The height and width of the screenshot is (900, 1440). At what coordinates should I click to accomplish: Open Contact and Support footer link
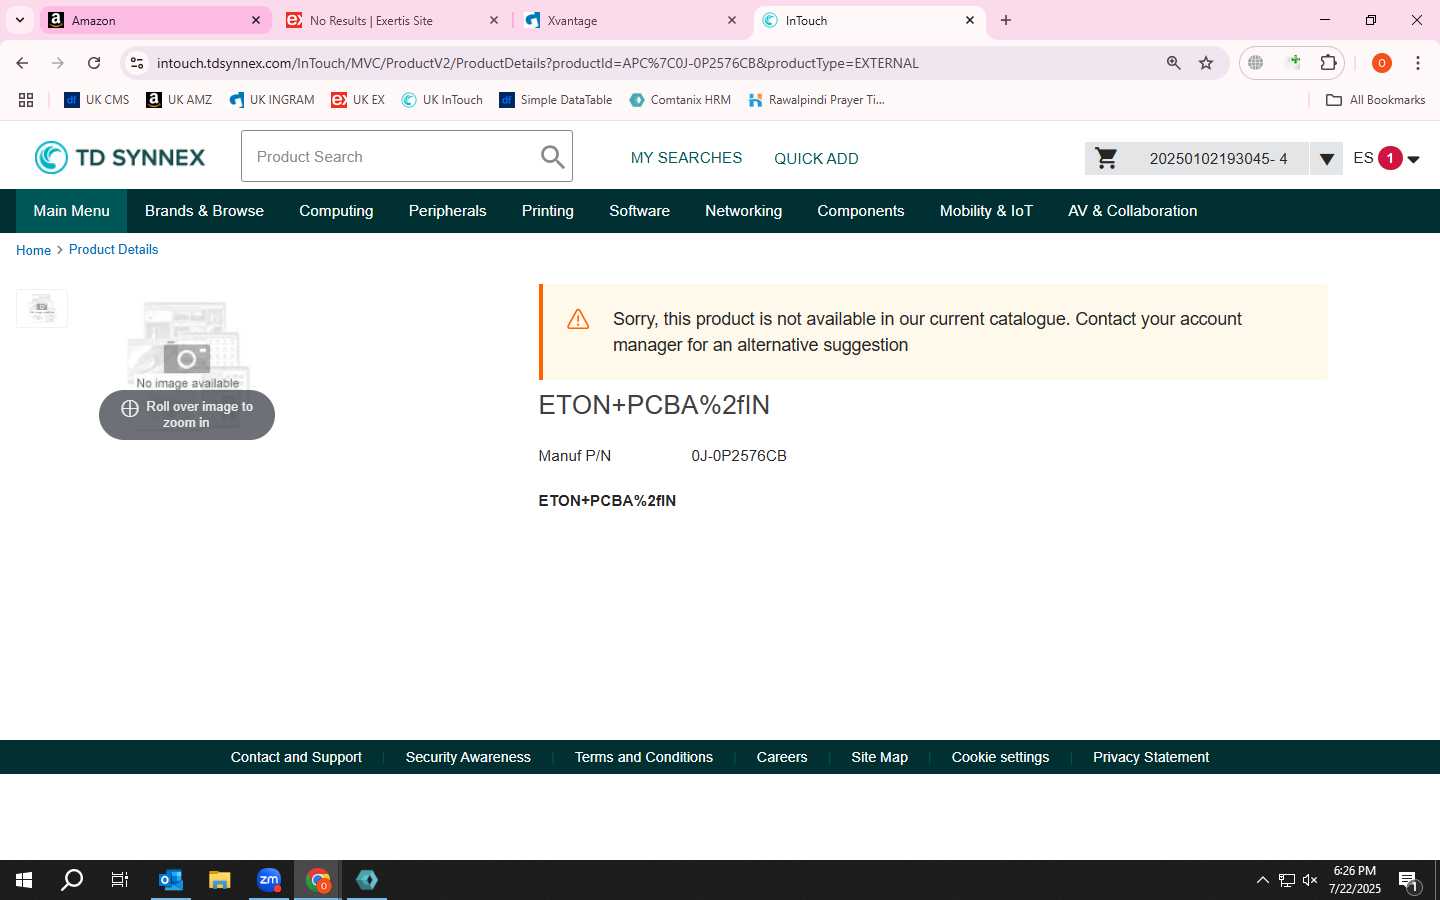296,757
